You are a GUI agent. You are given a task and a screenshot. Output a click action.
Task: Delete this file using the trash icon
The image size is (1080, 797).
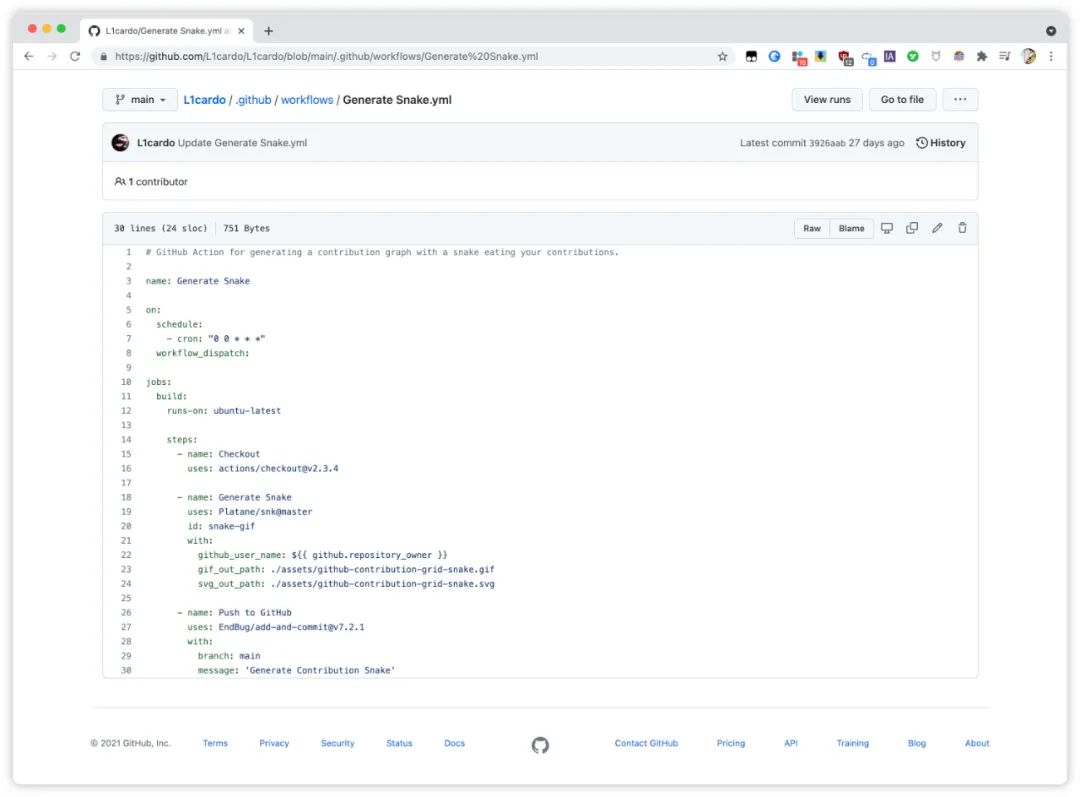pyautogui.click(x=962, y=228)
